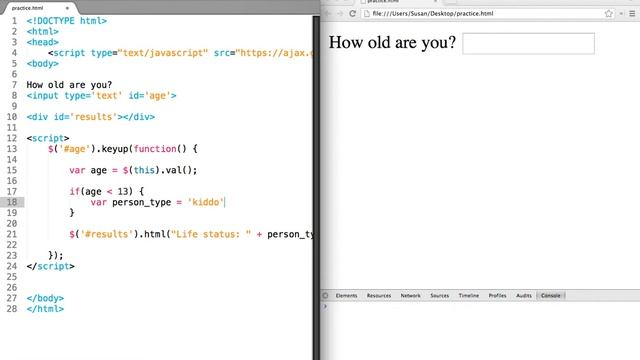This screenshot has height=360, width=640.
Task: Bookmark this page with the star icon
Action: pos(609,13)
